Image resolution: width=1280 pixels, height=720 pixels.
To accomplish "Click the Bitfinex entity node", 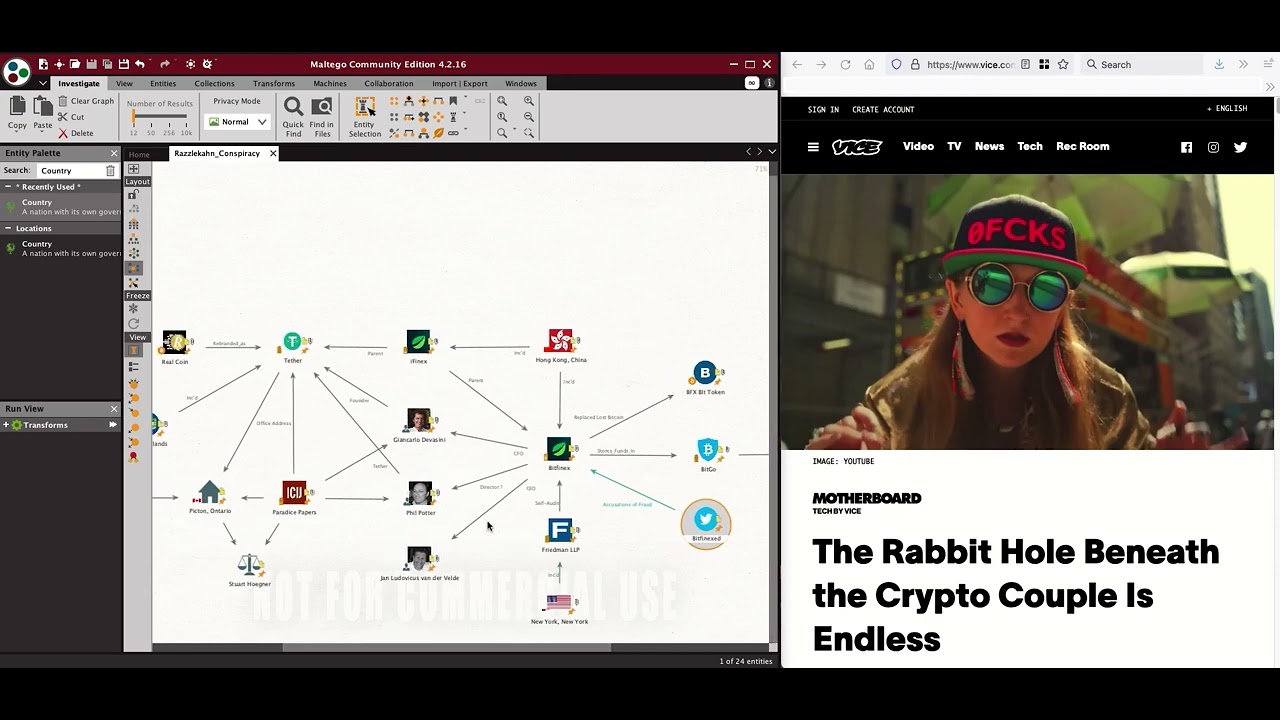I will coord(559,449).
